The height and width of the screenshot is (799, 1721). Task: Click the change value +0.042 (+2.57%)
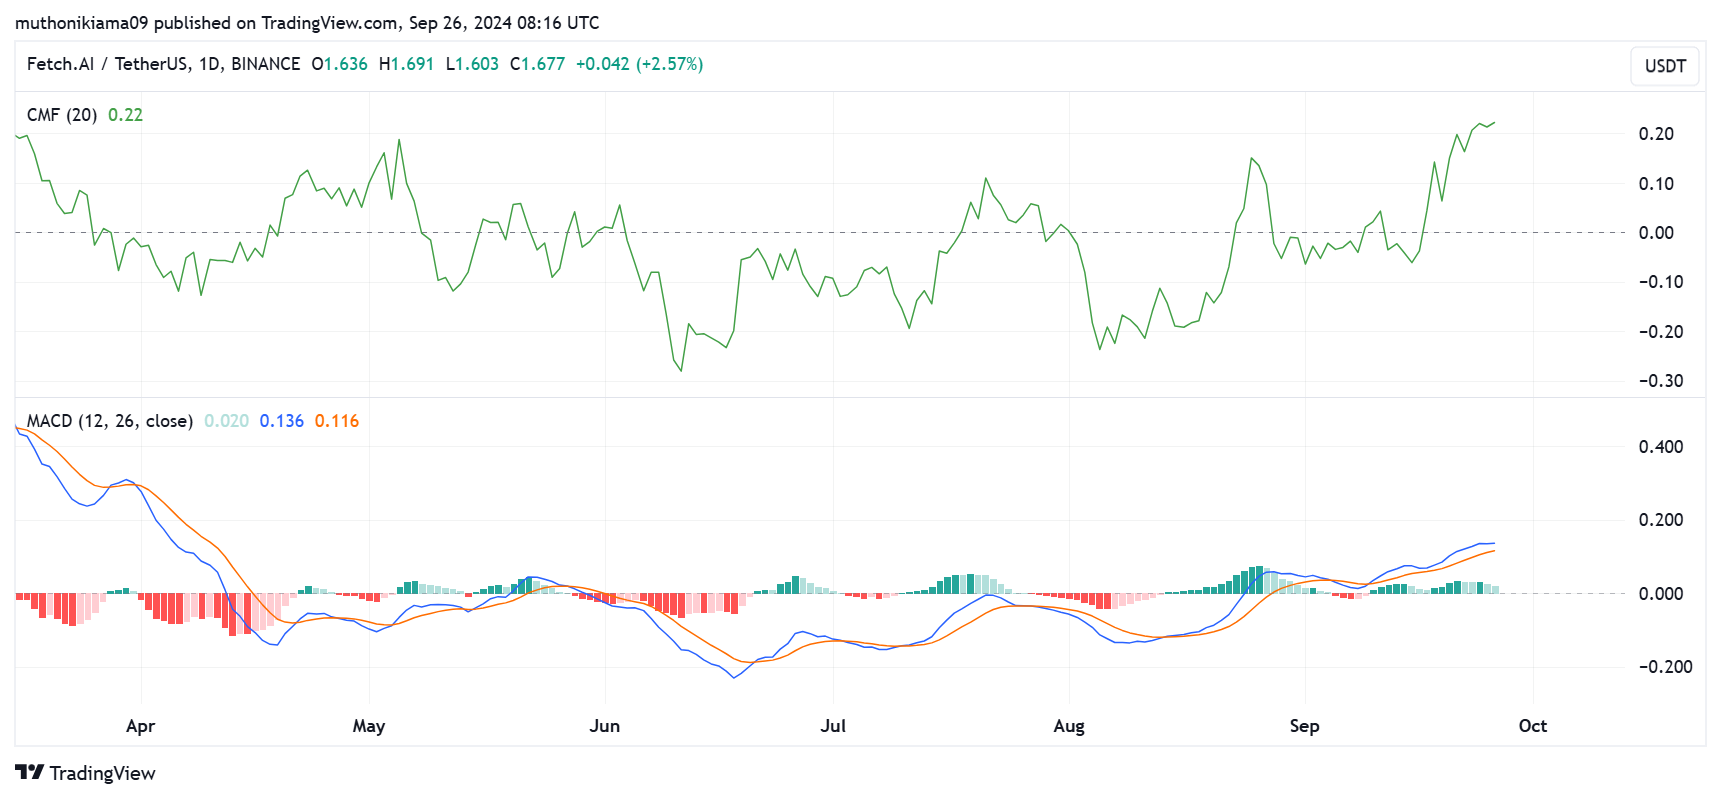pos(639,64)
